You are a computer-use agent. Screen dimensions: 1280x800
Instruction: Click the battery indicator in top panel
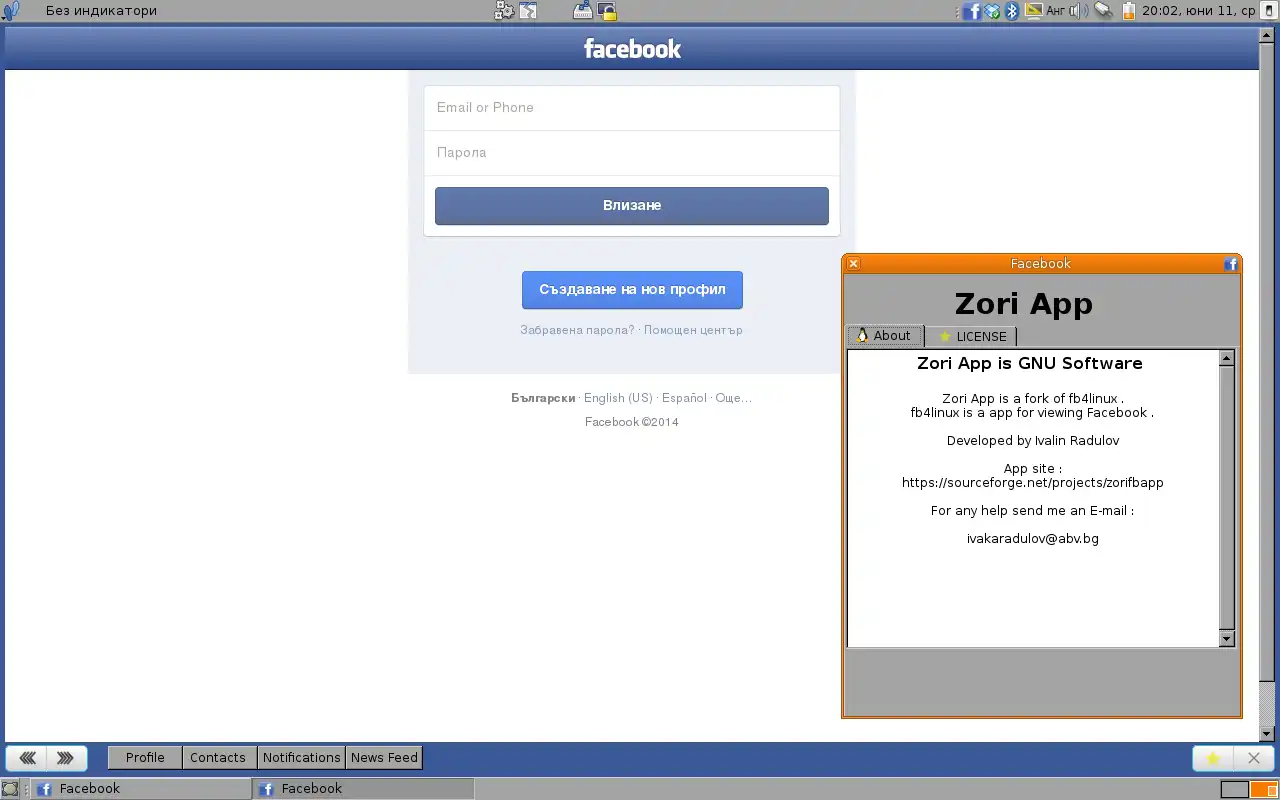pos(1129,11)
